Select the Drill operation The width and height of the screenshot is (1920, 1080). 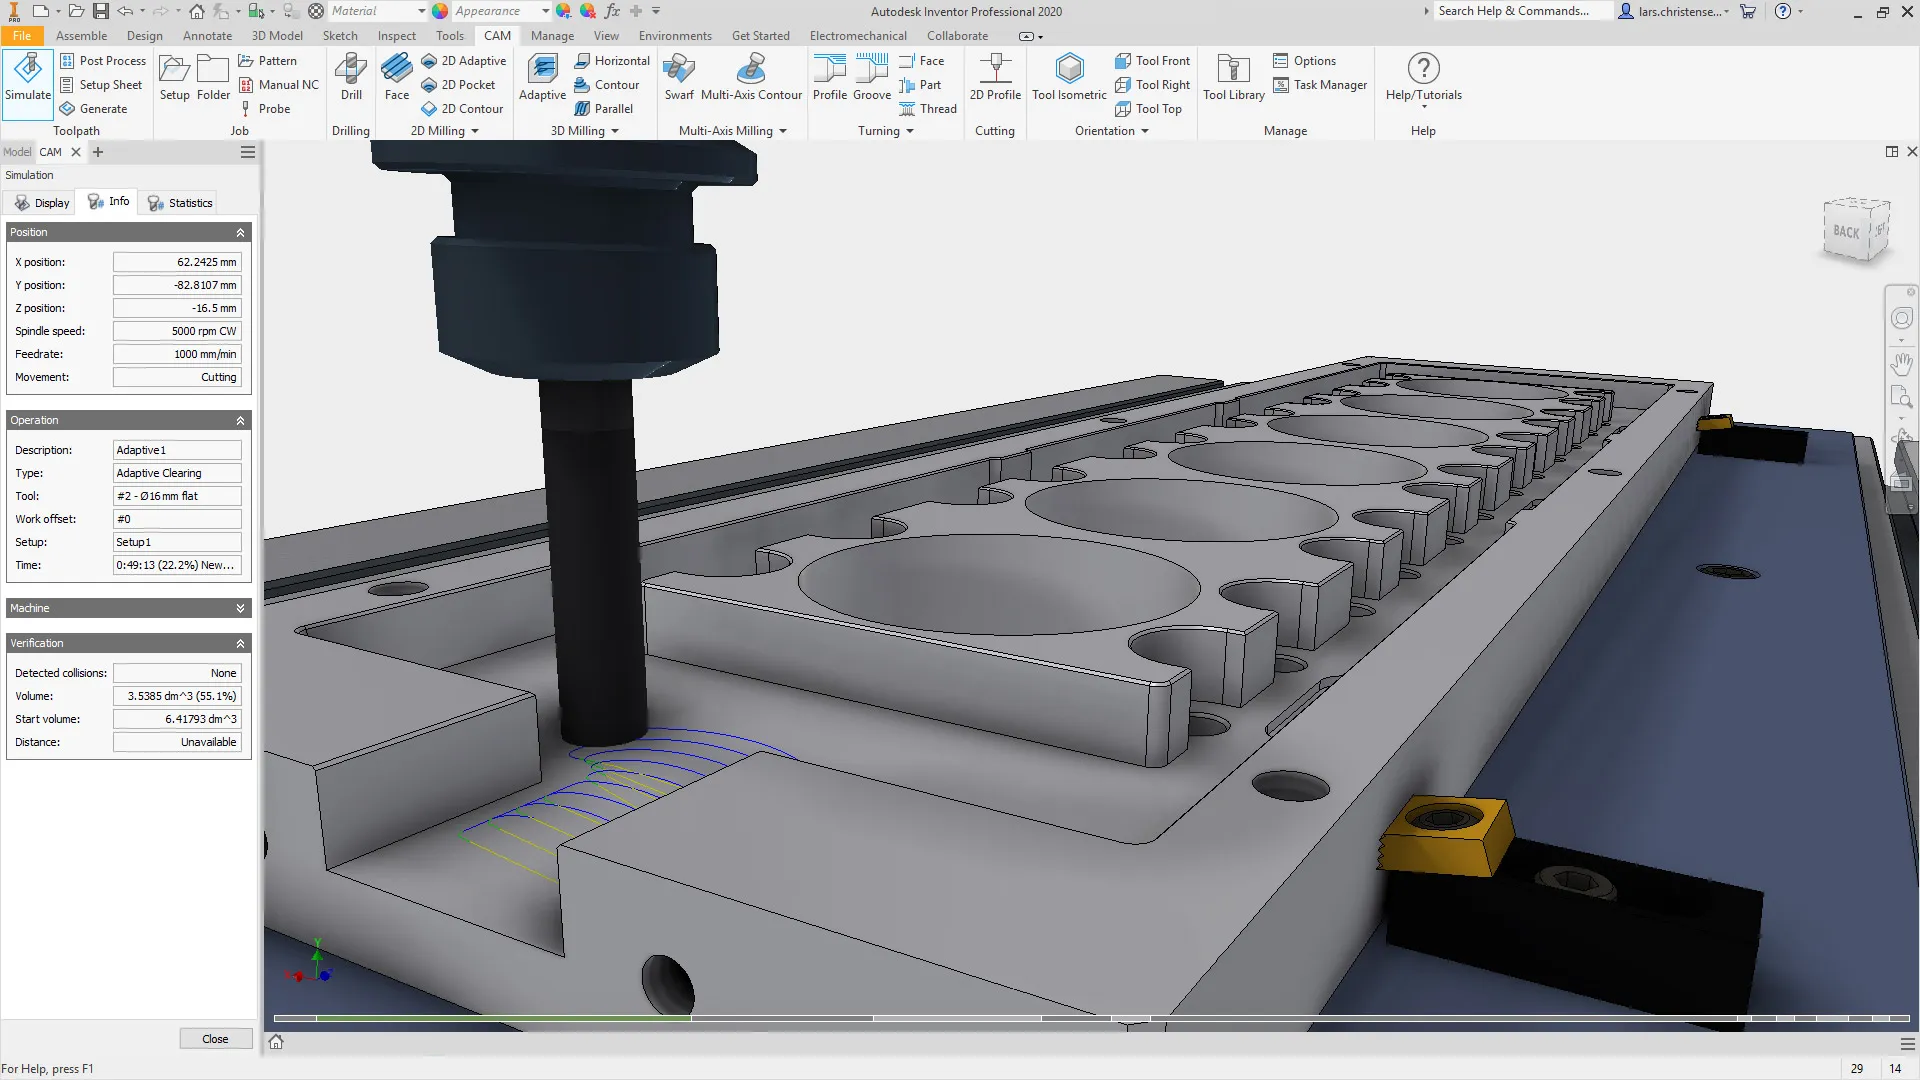click(x=350, y=78)
